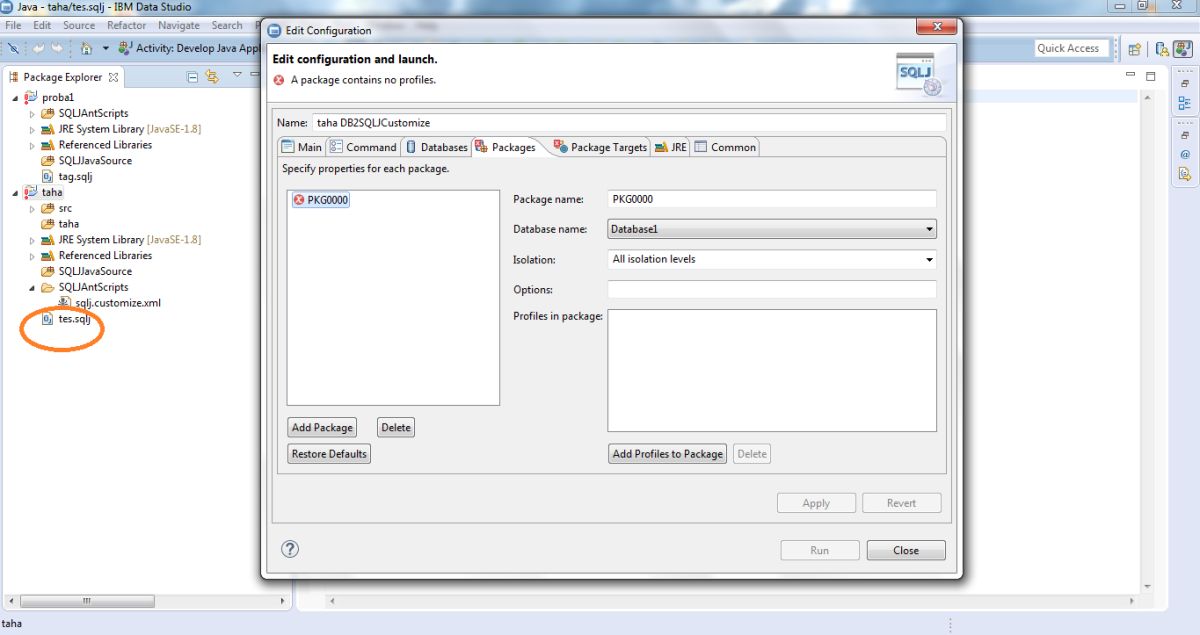Click the Close button in dialog

(906, 550)
